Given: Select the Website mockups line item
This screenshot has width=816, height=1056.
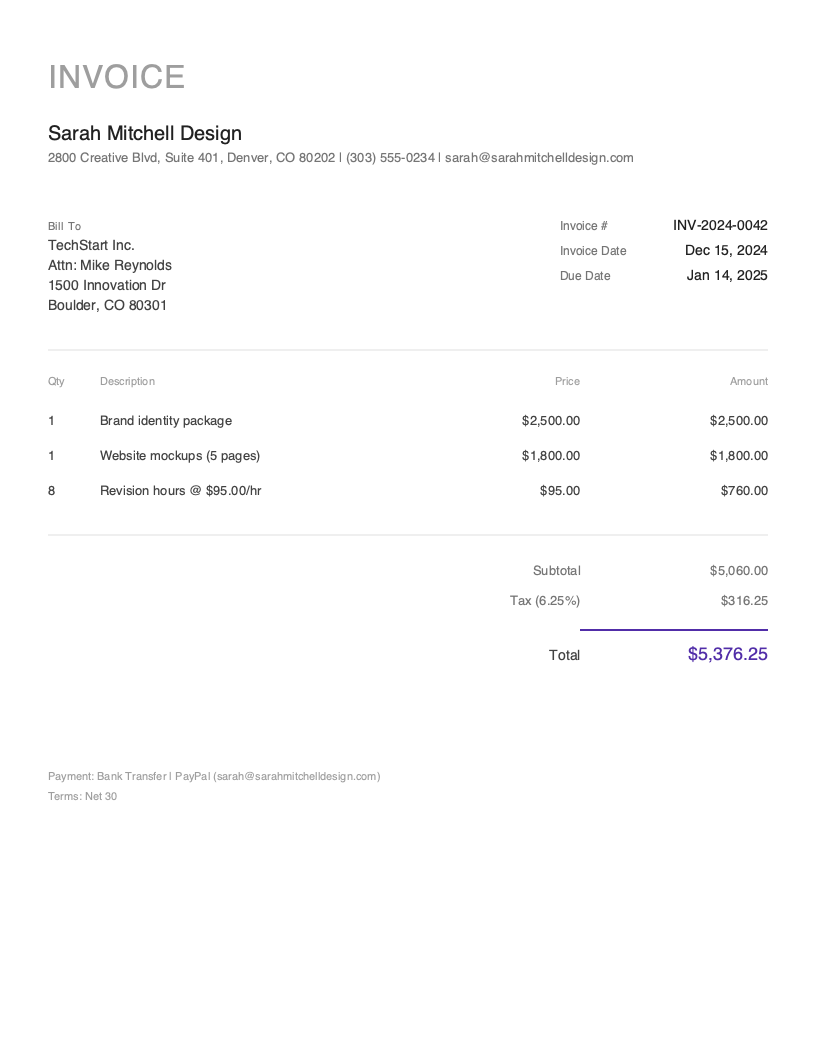Looking at the screenshot, I should point(179,455).
